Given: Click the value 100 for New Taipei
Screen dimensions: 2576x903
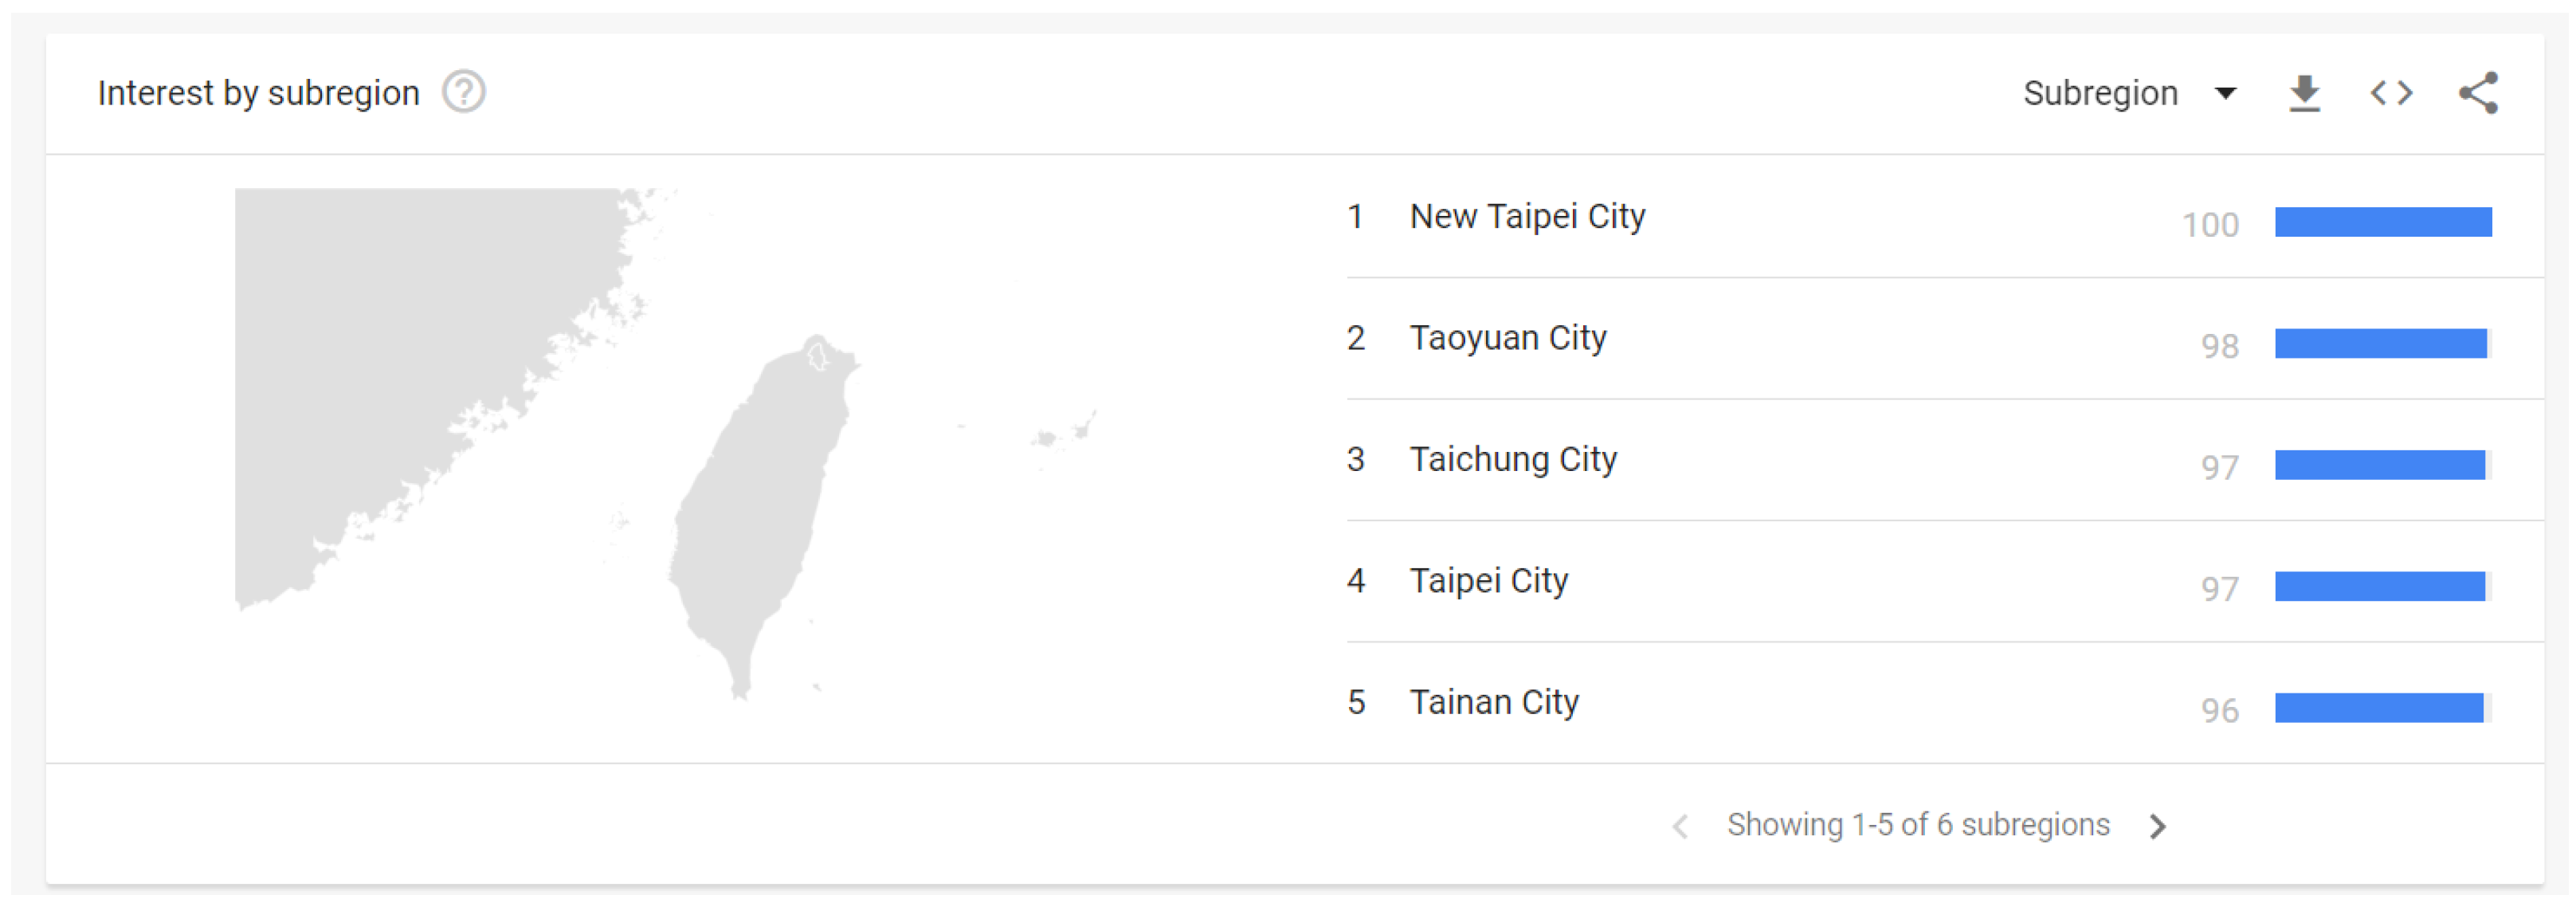Looking at the screenshot, I should click(x=2209, y=225).
